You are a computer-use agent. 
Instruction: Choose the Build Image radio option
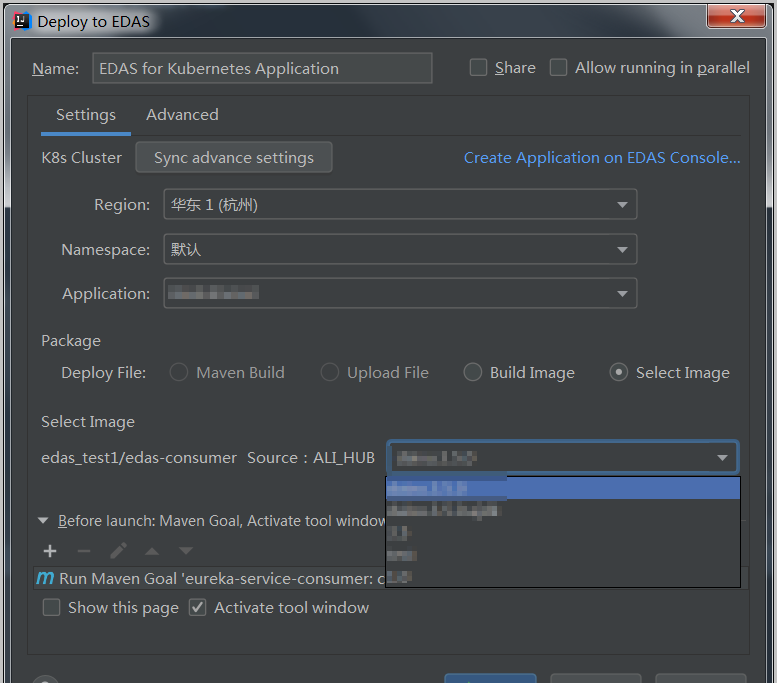pos(472,372)
